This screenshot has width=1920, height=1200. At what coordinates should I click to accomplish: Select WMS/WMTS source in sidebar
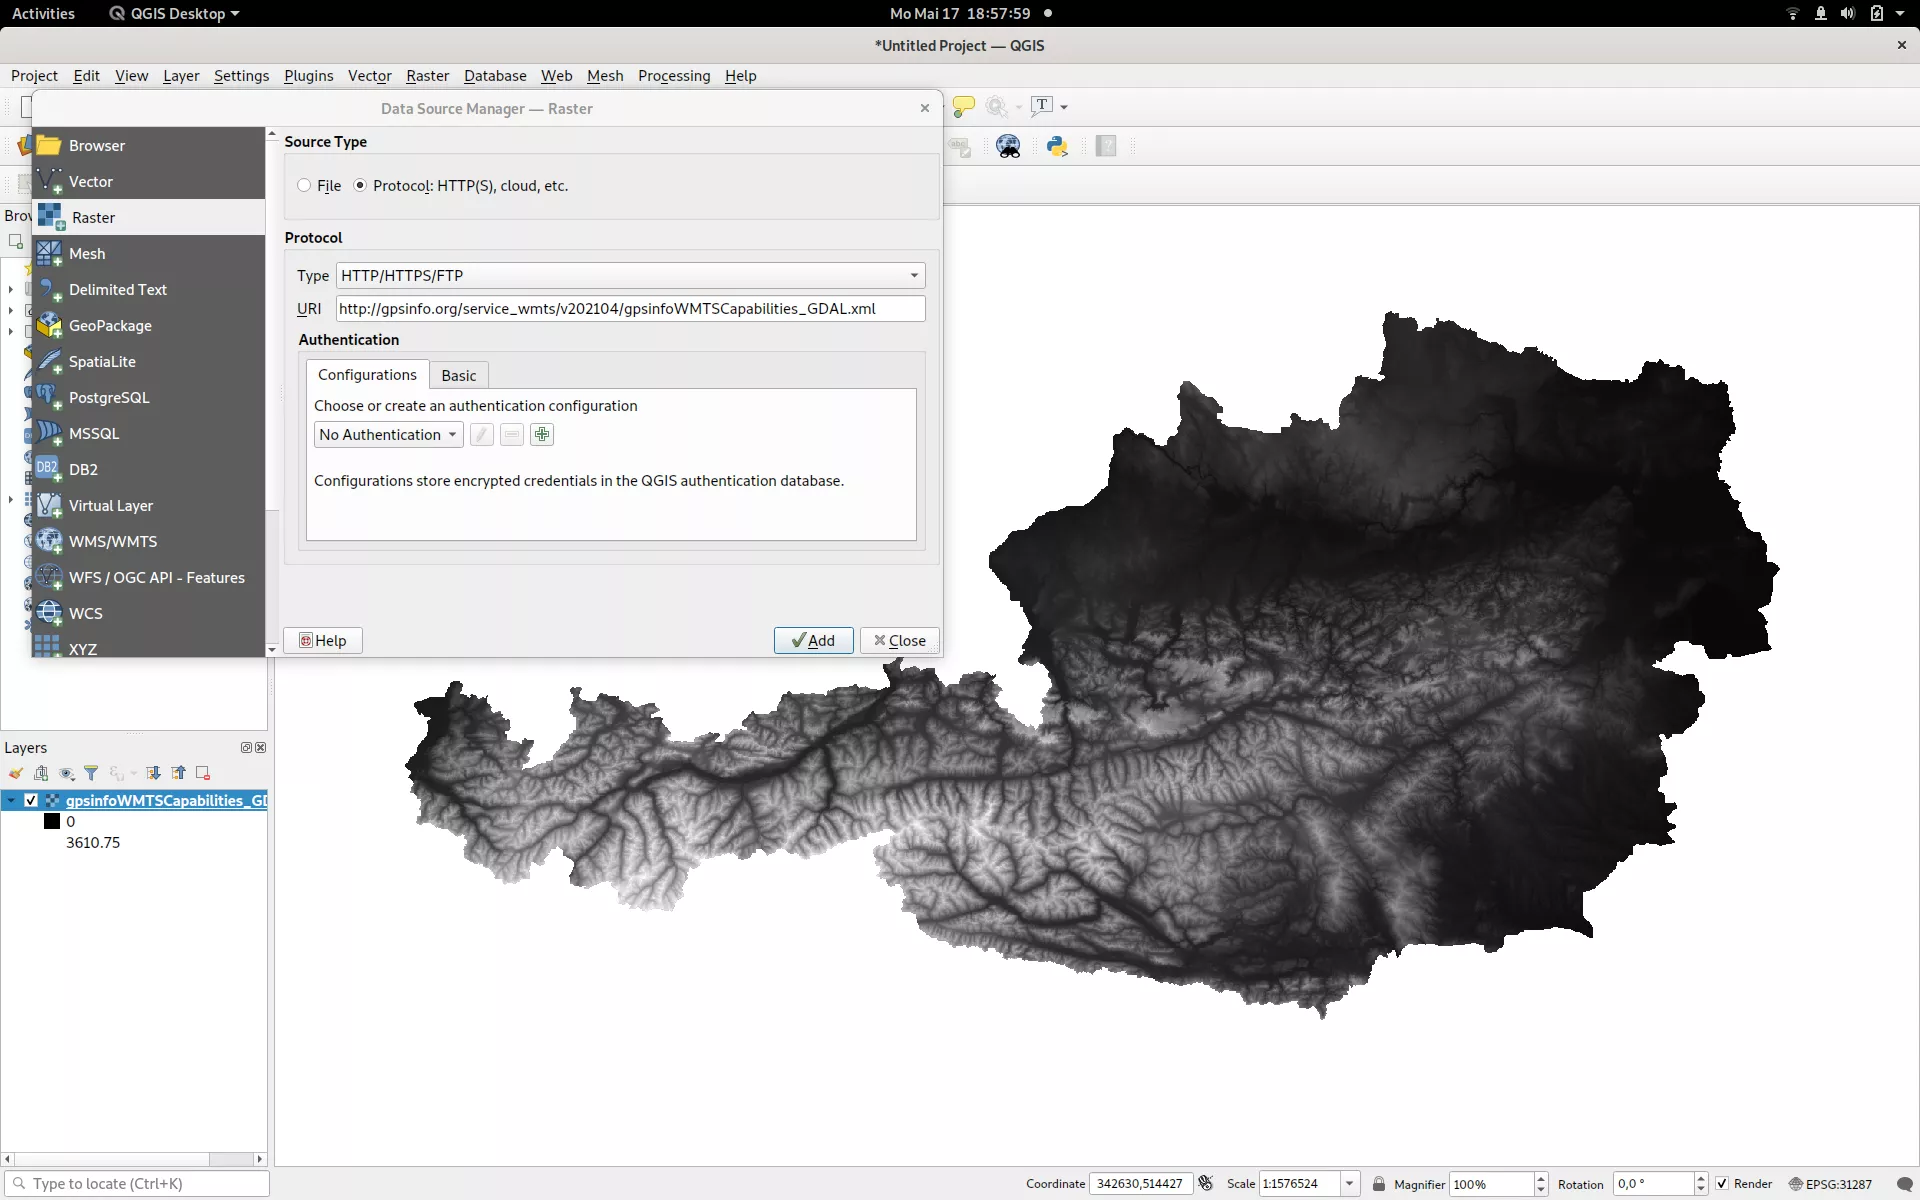click(x=112, y=541)
